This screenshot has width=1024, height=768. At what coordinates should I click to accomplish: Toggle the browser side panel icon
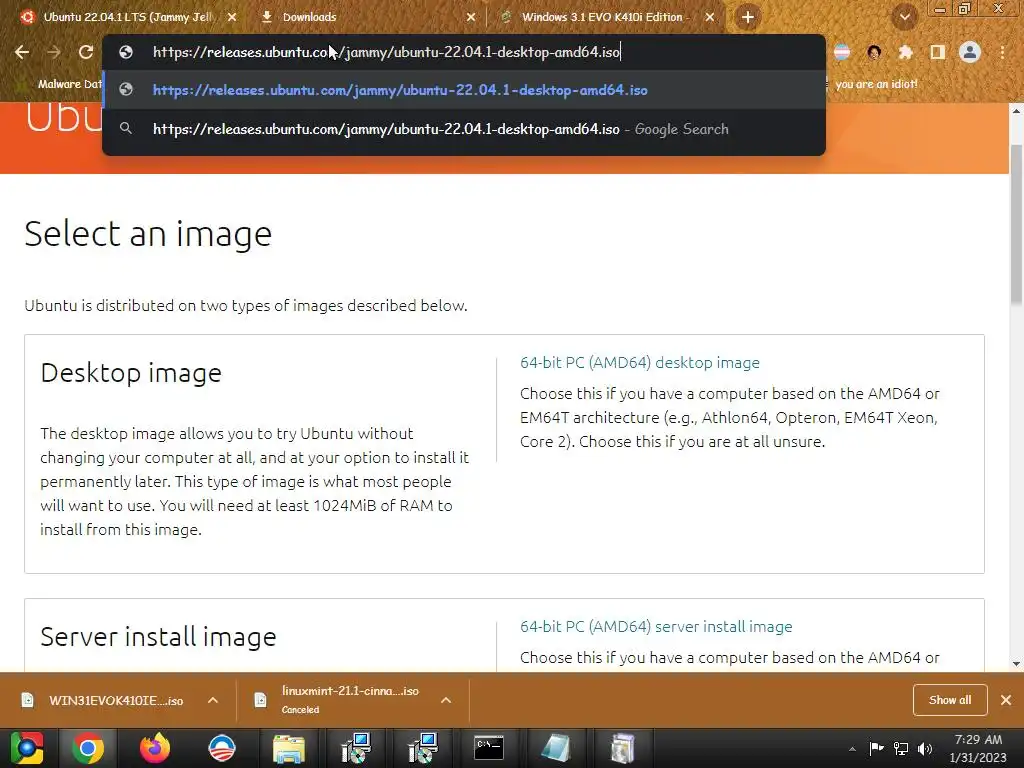tap(938, 52)
